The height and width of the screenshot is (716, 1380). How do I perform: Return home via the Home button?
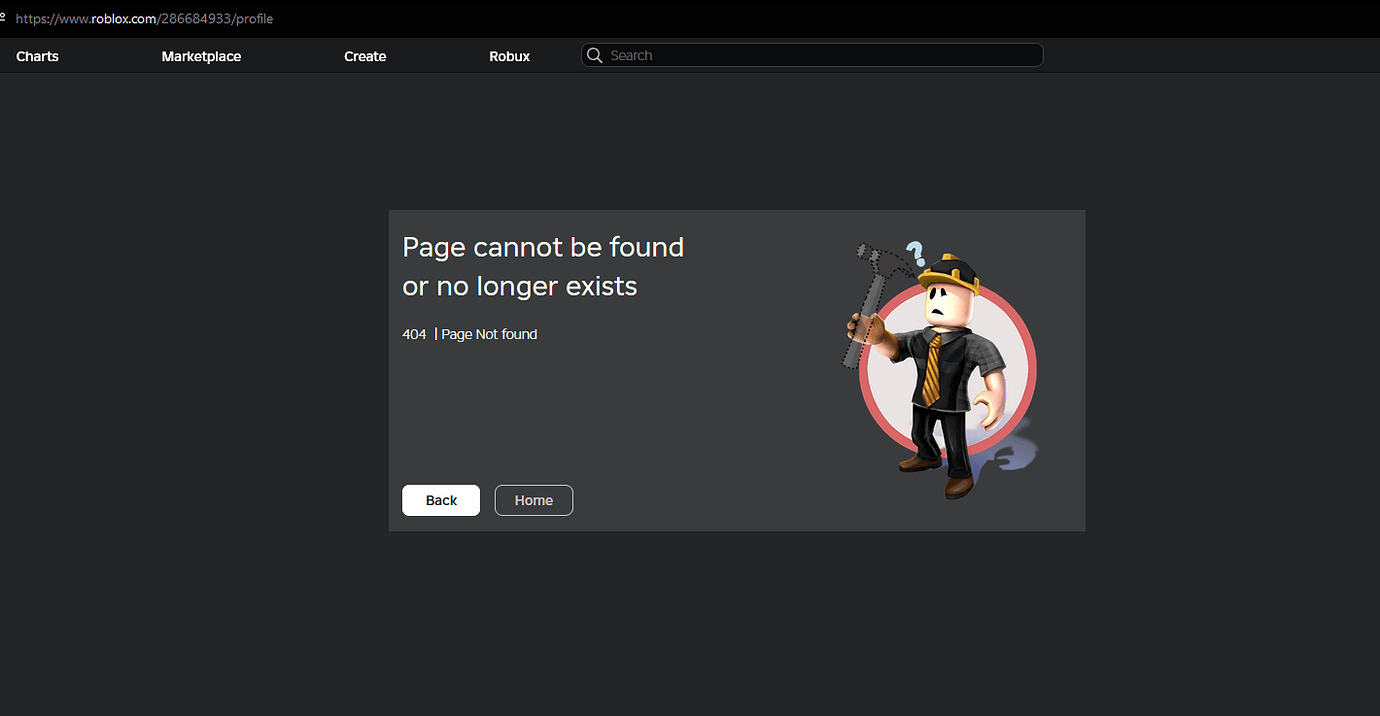533,500
